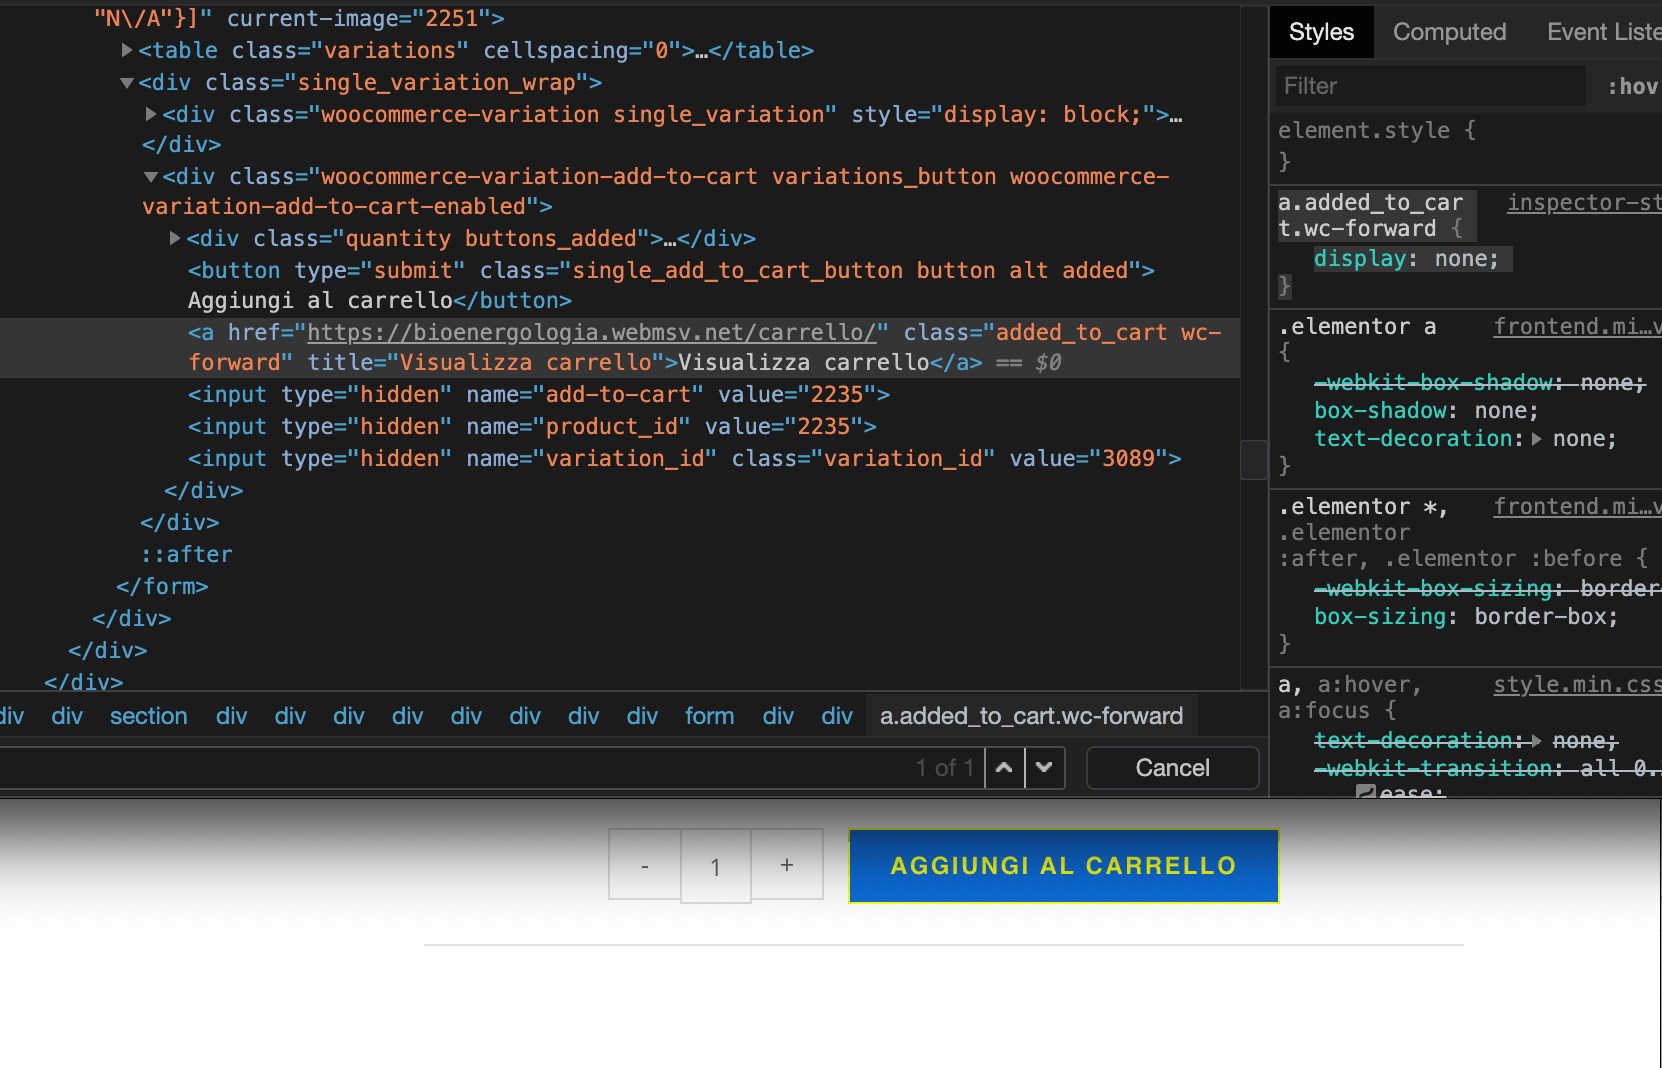Screen dimensions: 1662x1068
Task: Click the minus quantity button
Action: (x=645, y=865)
